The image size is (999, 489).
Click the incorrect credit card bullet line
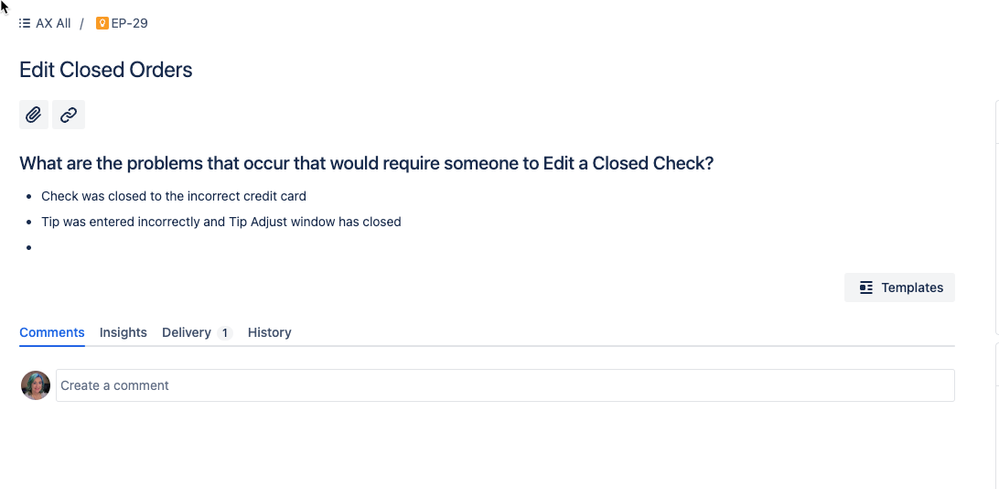pyautogui.click(x=174, y=196)
